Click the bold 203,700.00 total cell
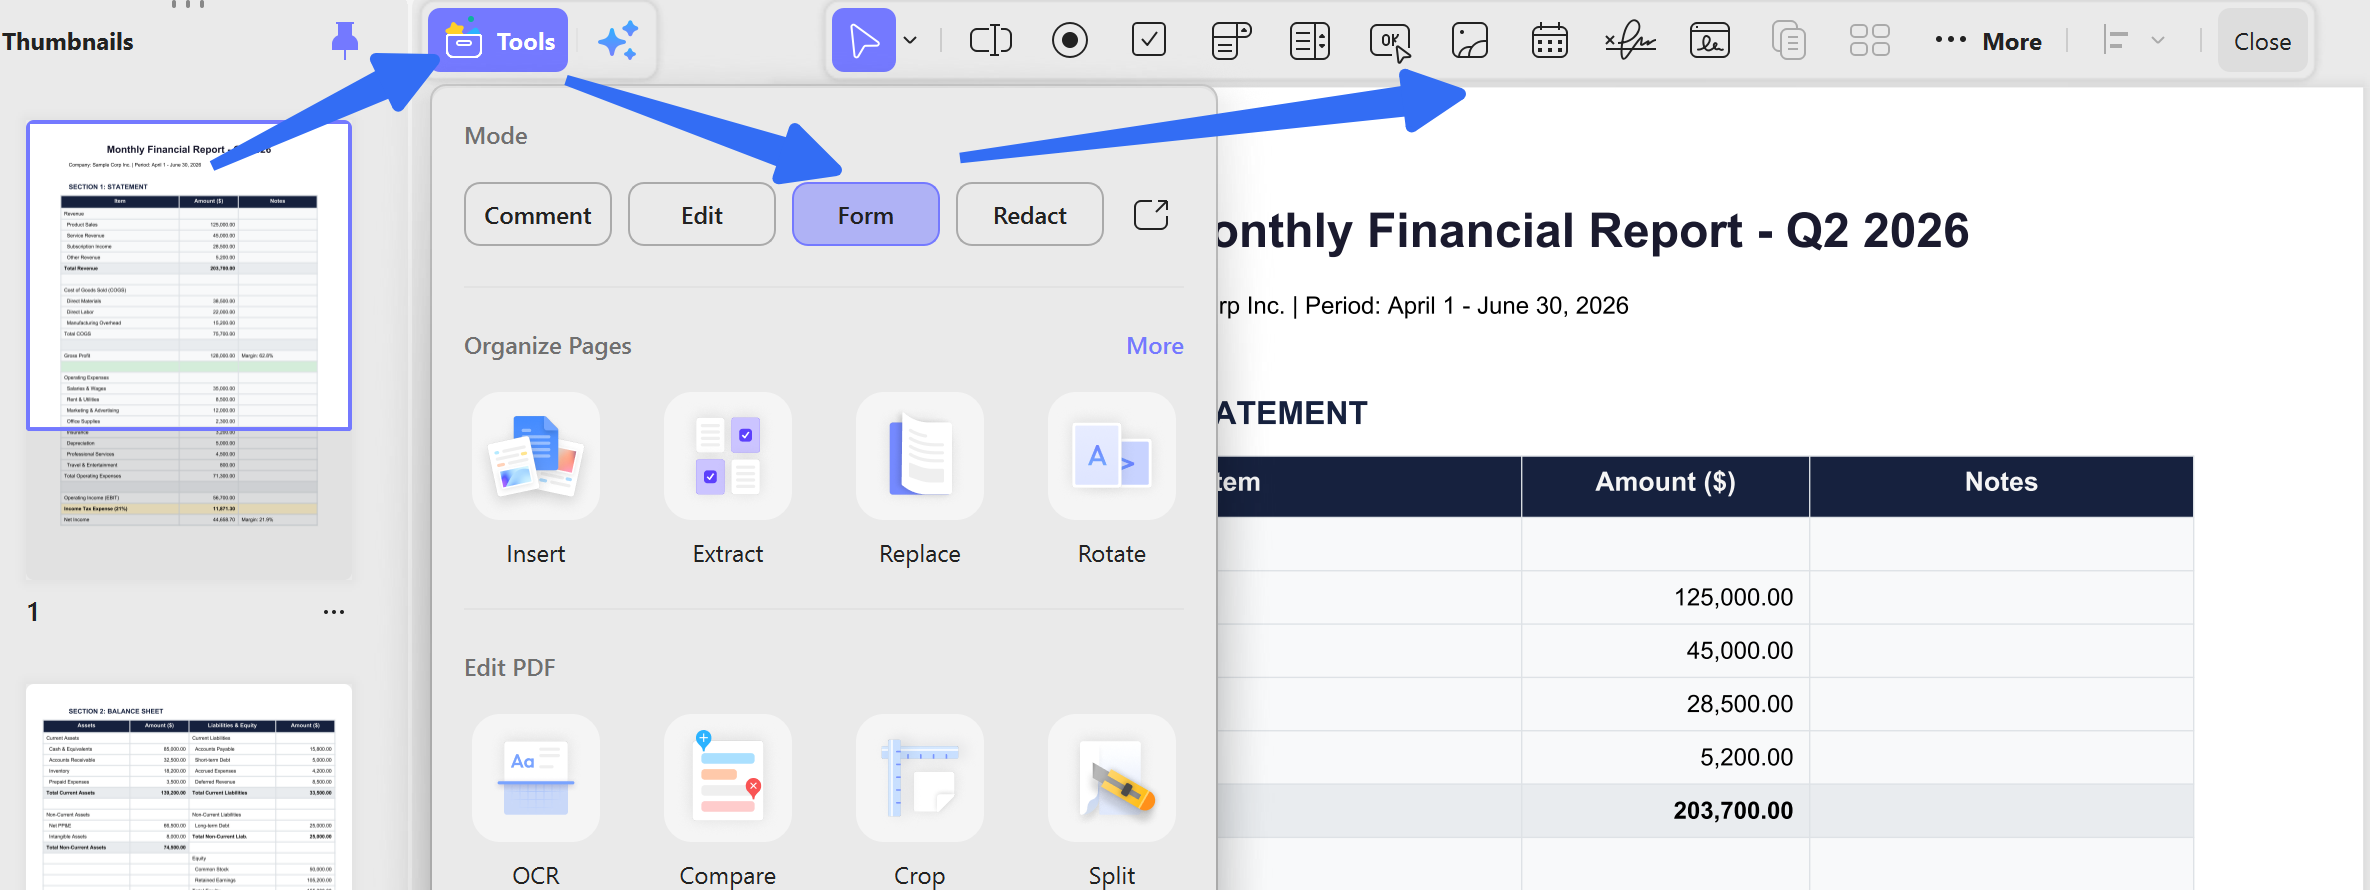The width and height of the screenshot is (2370, 890). pos(1665,811)
